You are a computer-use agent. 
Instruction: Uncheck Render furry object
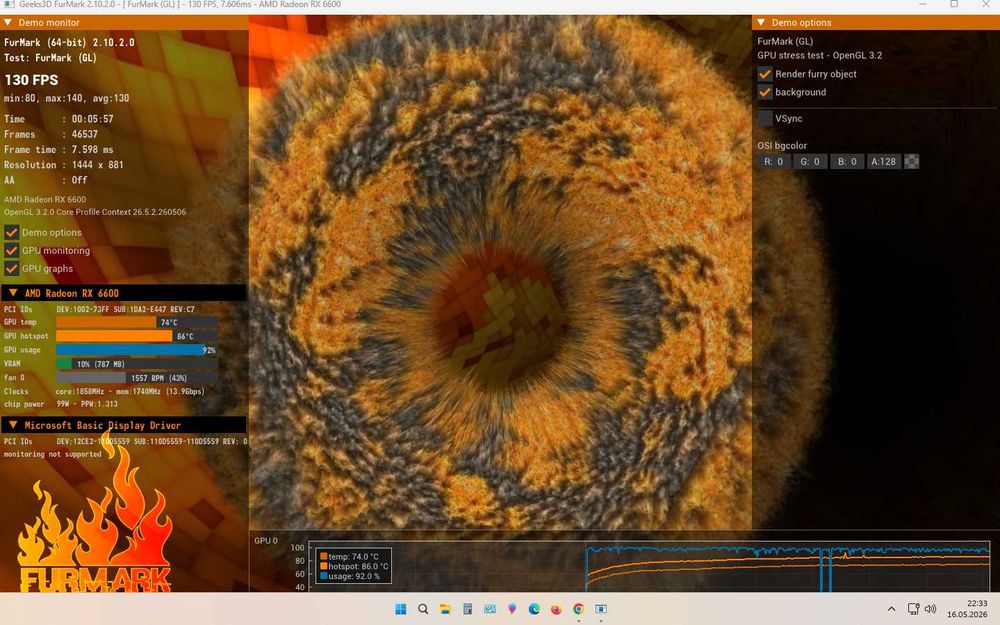click(765, 74)
